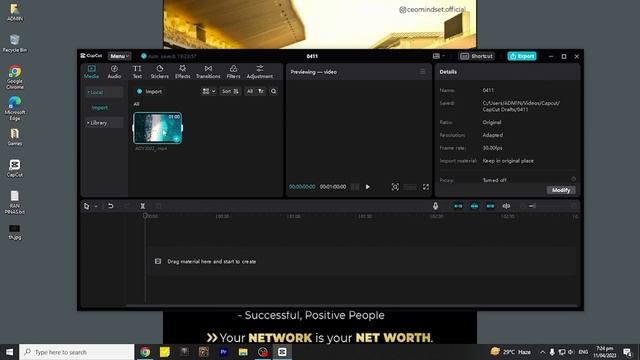Click the preview screenshot focus icon
The image size is (640, 360).
(395, 187)
